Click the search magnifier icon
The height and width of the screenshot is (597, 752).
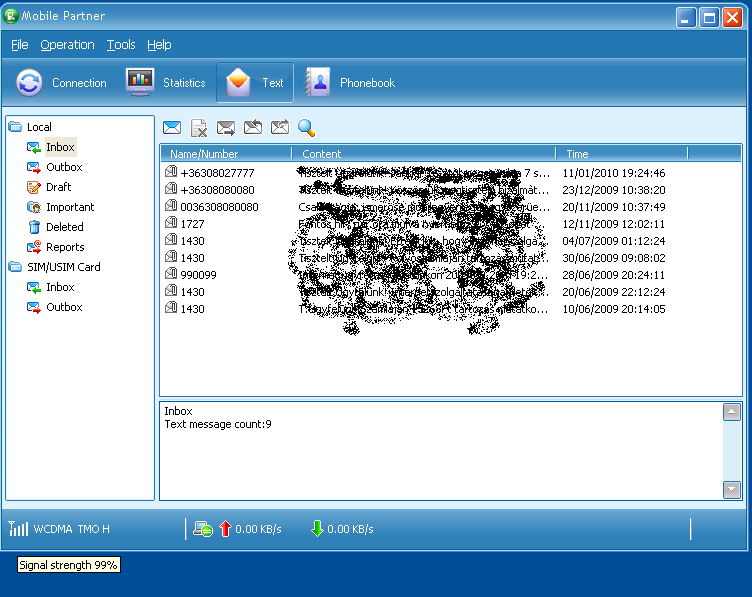click(x=307, y=128)
